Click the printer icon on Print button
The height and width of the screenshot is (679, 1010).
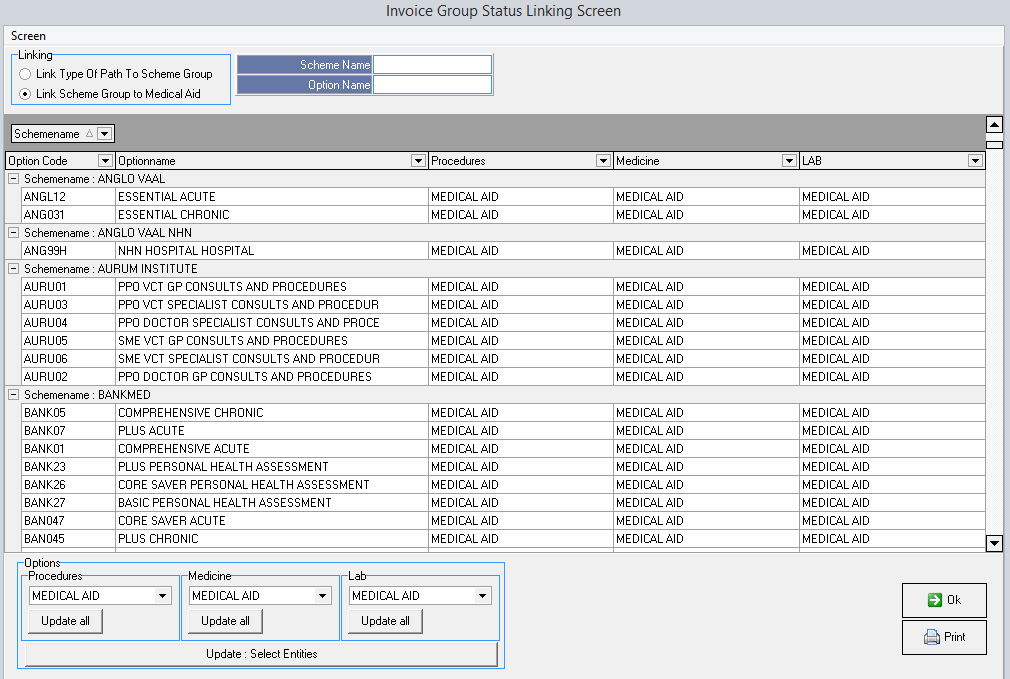point(932,637)
